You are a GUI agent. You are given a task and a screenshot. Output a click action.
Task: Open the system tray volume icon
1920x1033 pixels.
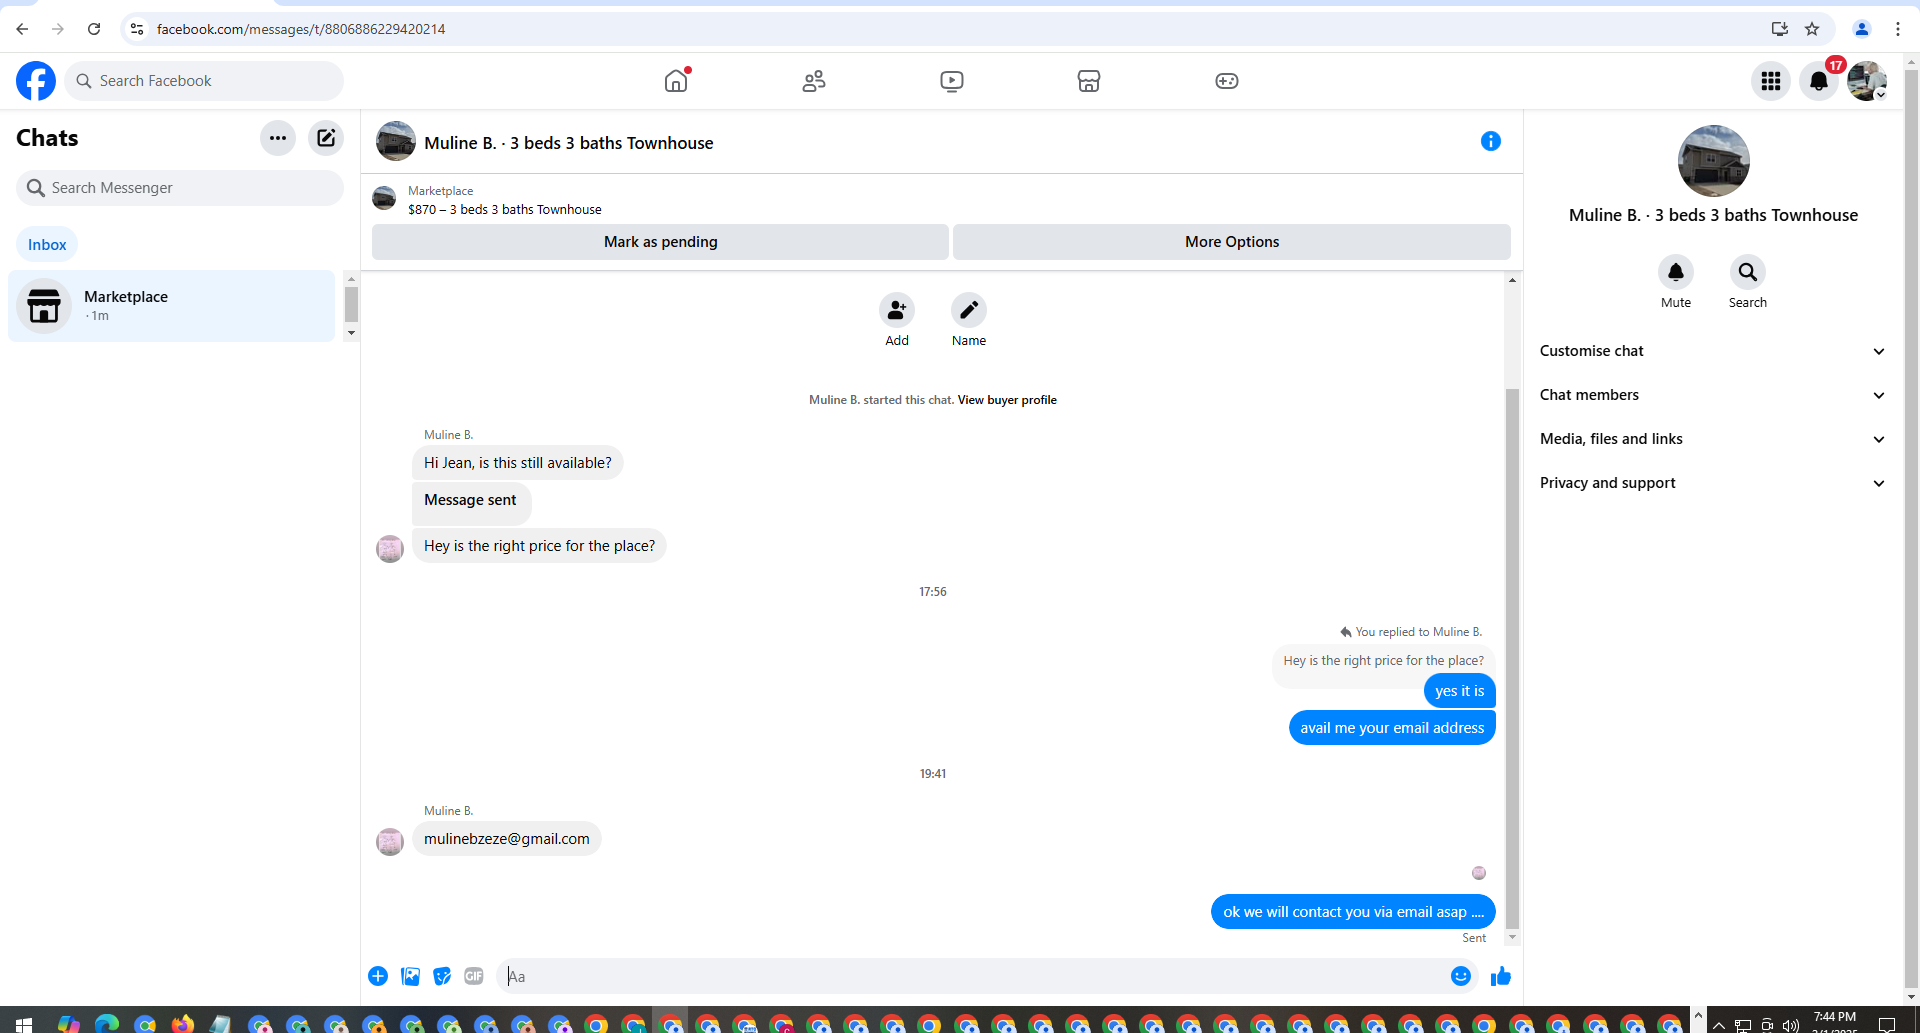pyautogui.click(x=1791, y=1025)
